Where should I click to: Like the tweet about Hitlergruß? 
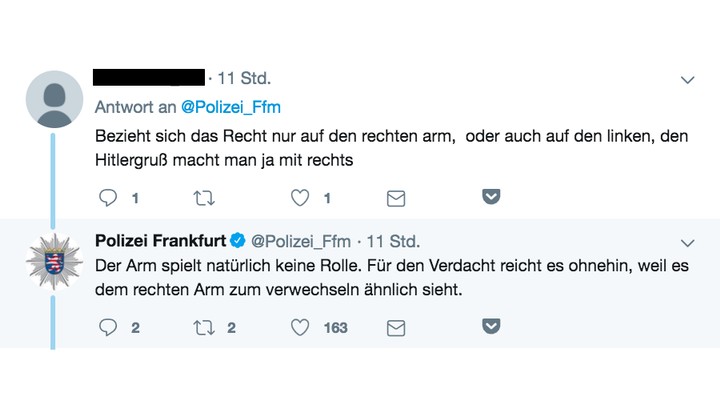[x=300, y=198]
